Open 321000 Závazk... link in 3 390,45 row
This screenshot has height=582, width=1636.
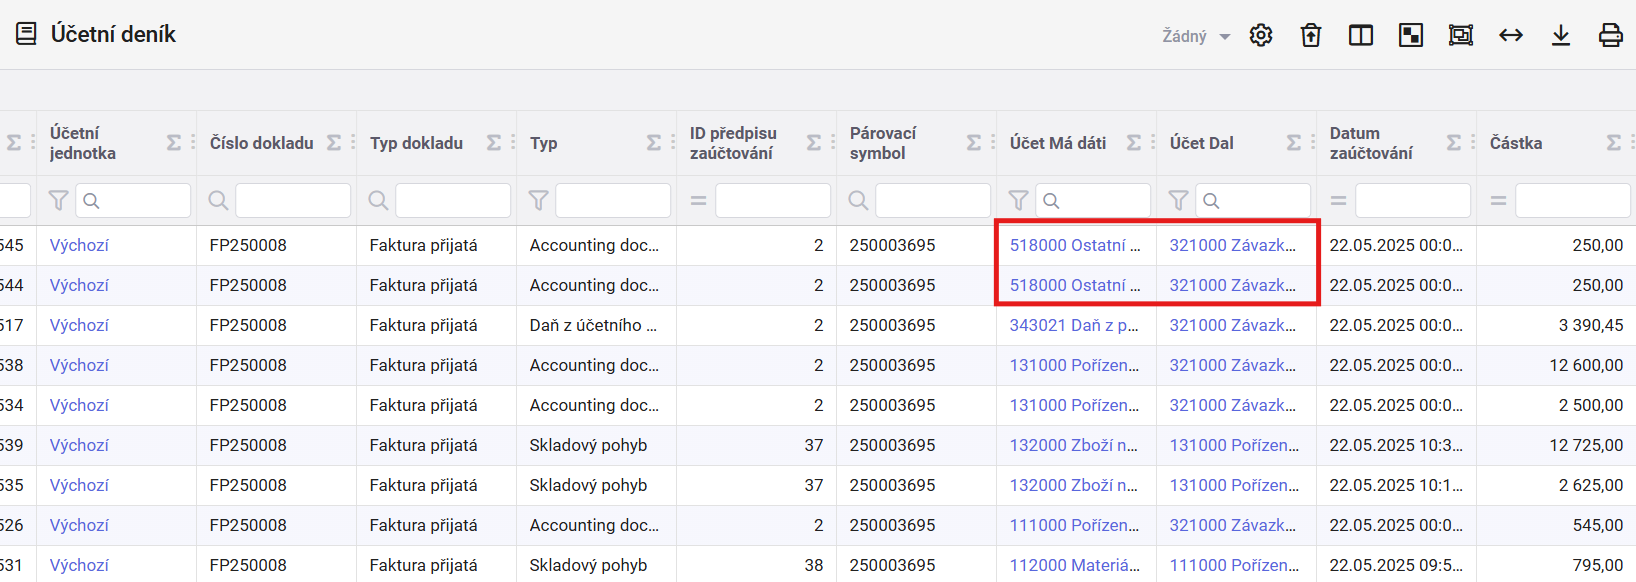click(x=1233, y=325)
